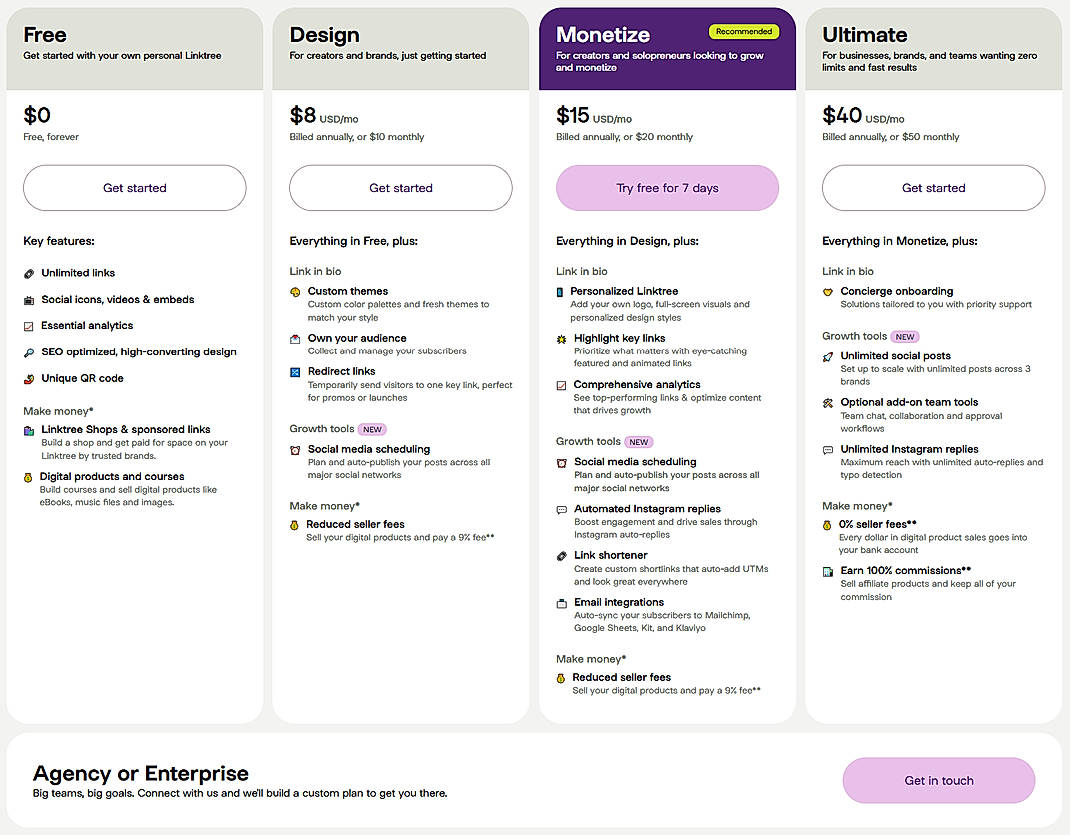Click the Automated Instagram replies icon
Image resolution: width=1070 pixels, height=835 pixels.
[562, 508]
